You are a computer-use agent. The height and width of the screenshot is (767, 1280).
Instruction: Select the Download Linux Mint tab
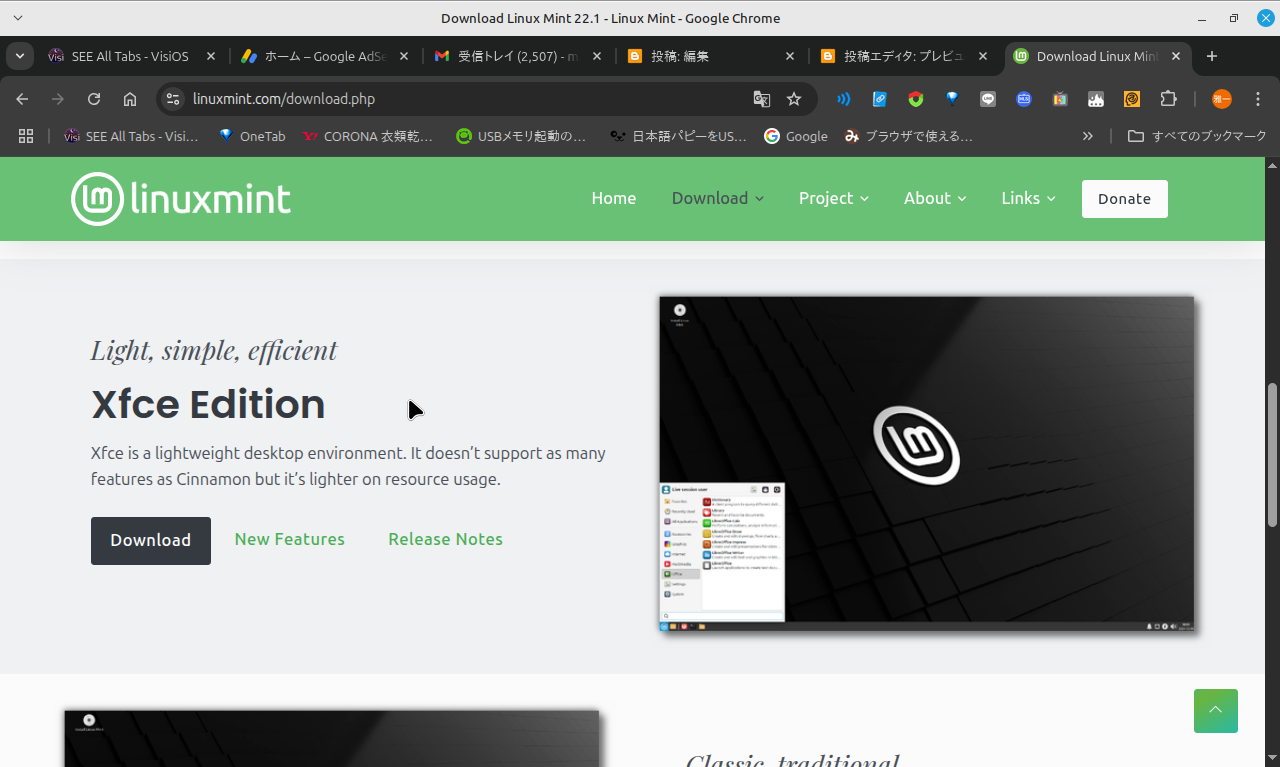1097,56
